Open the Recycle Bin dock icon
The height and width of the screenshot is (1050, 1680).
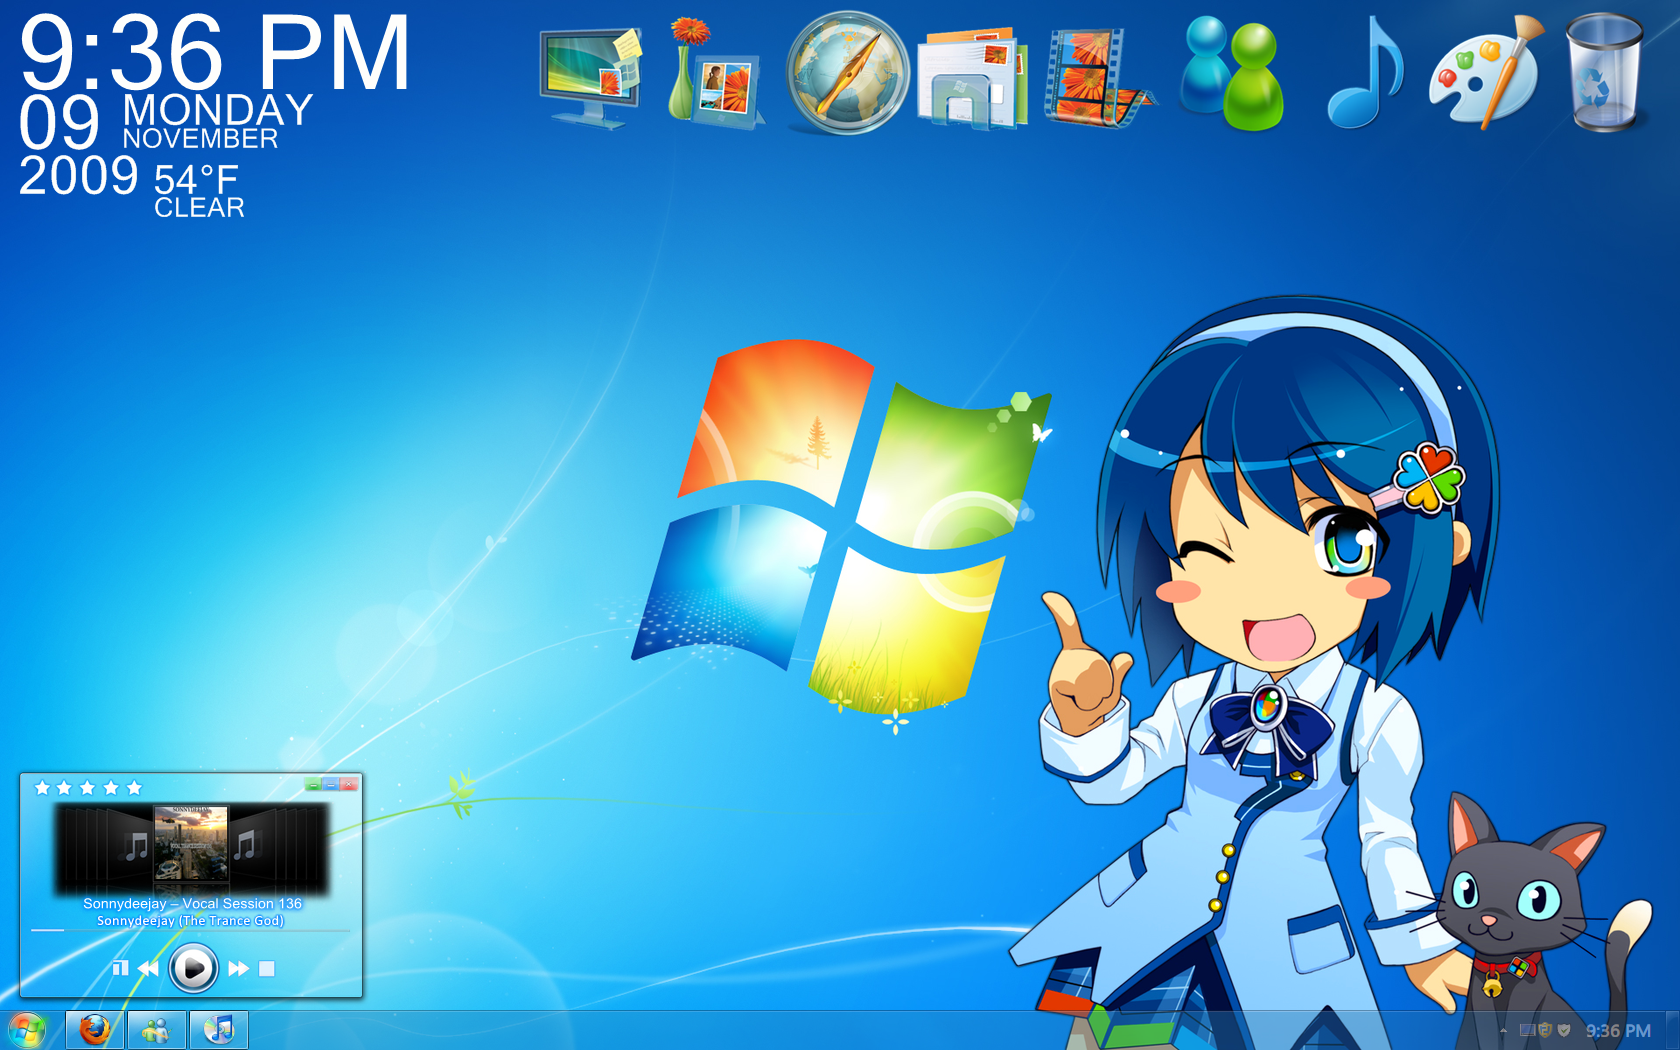1604,72
